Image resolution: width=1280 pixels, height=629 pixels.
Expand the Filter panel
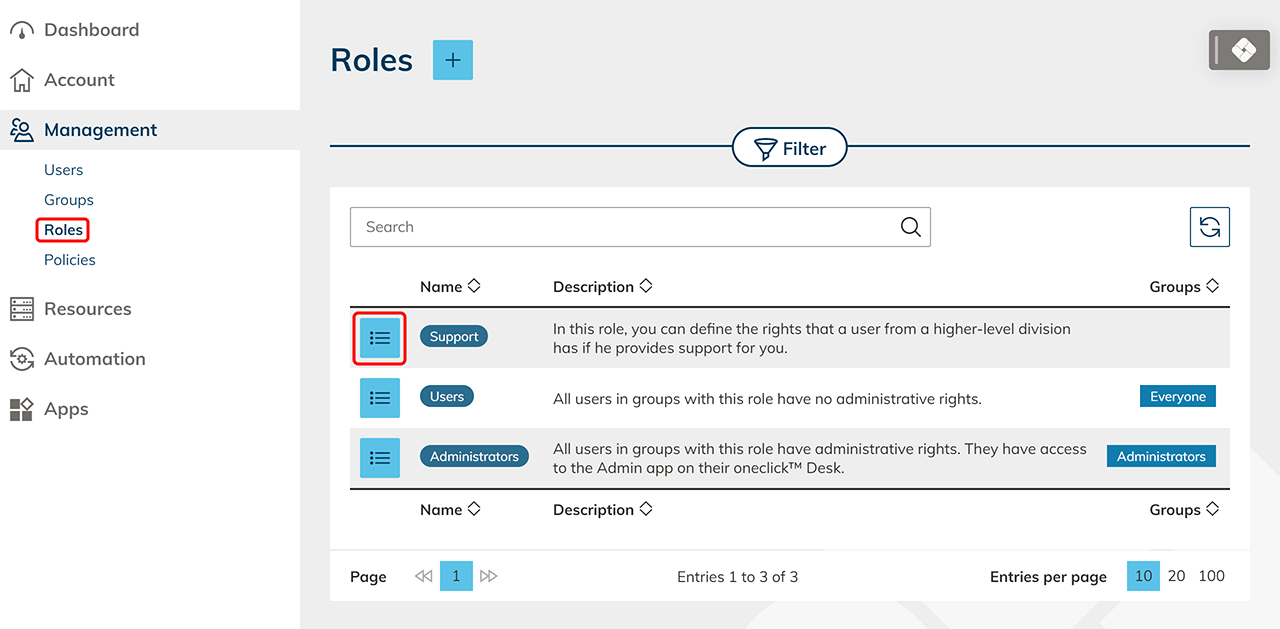[x=789, y=149]
